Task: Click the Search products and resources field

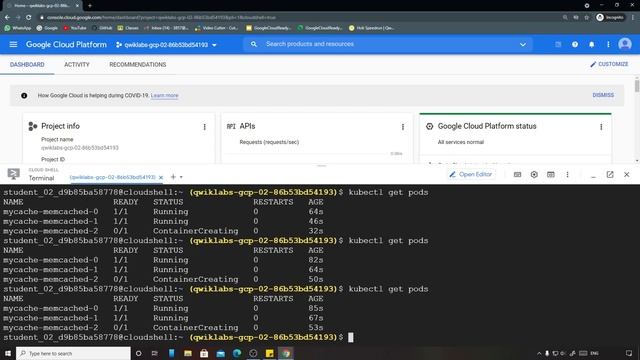Action: pyautogui.click(x=388, y=44)
